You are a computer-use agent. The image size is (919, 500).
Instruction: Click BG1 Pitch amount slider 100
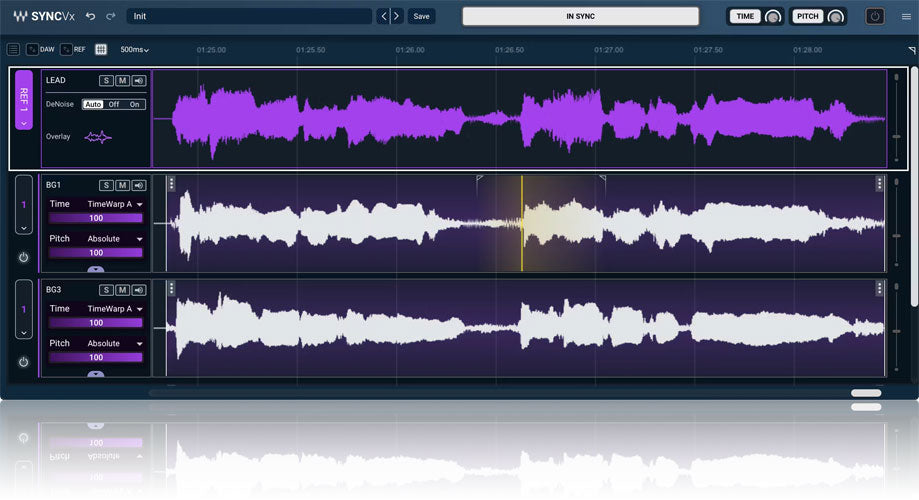point(96,253)
